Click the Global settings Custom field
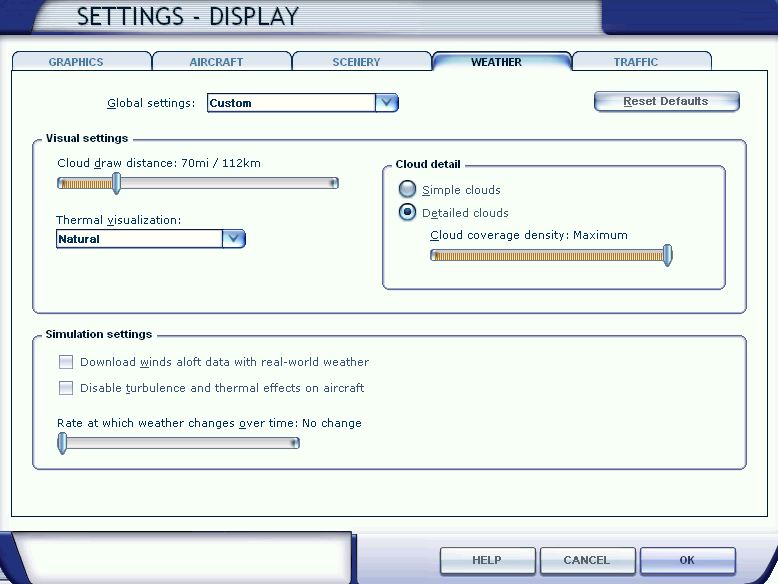Screen dimensions: 778x584 [291, 103]
